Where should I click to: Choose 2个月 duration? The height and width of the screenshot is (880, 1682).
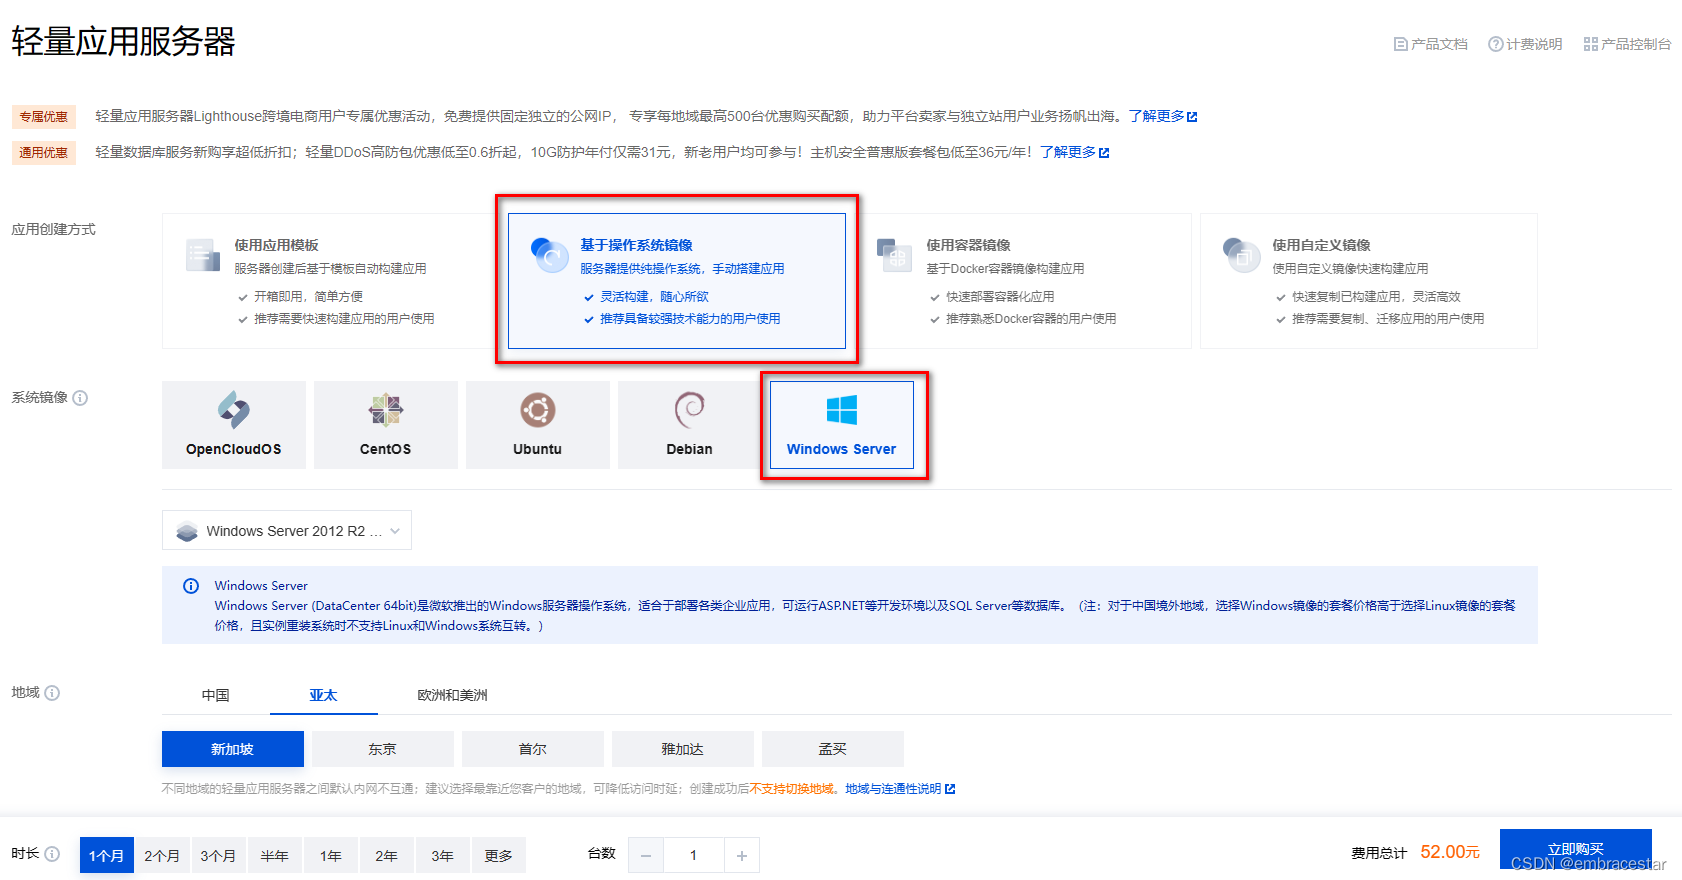[x=162, y=855]
